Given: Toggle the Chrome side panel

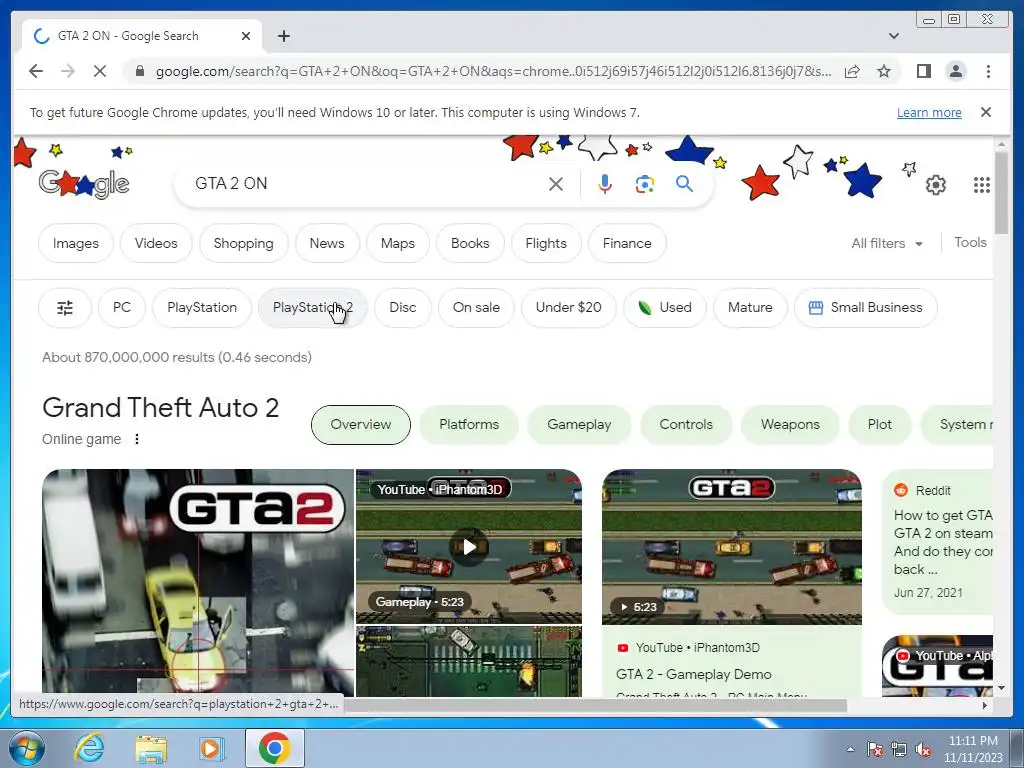Looking at the screenshot, I should pos(923,71).
